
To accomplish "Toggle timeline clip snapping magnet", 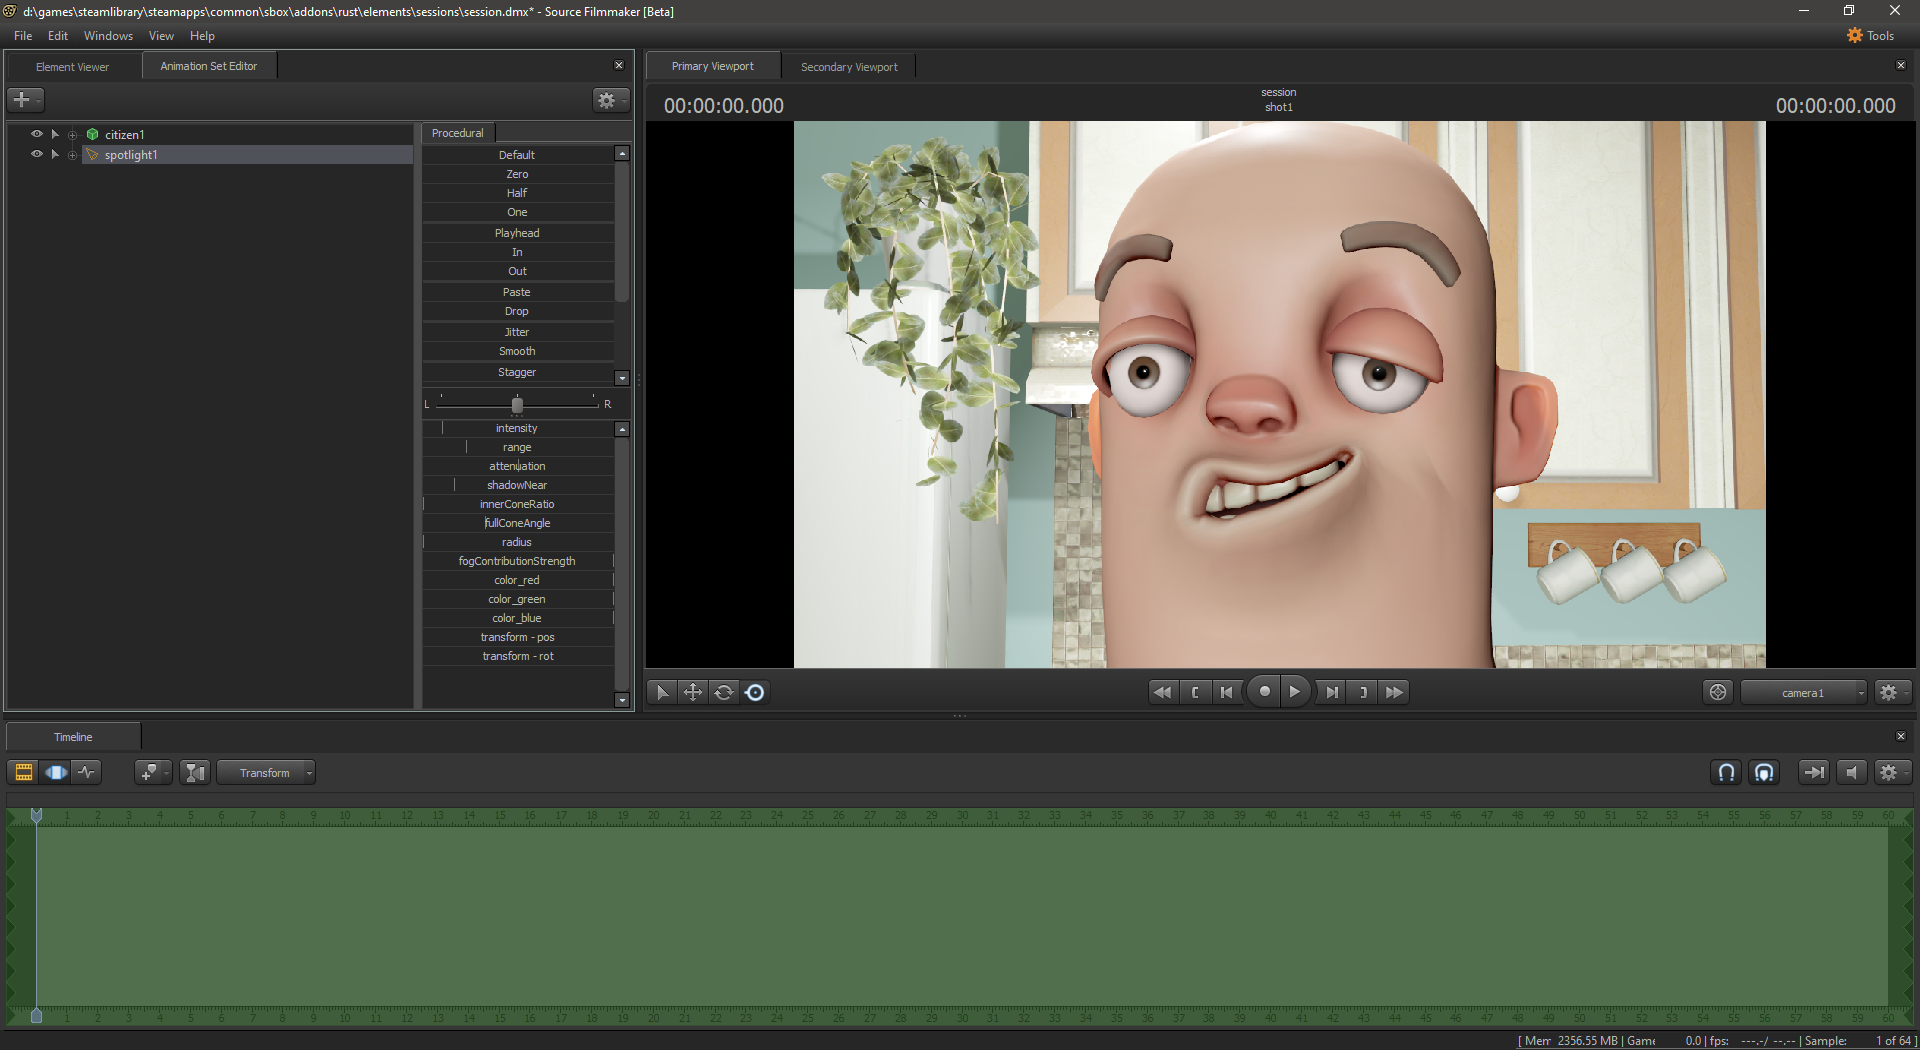I will 1764,772.
